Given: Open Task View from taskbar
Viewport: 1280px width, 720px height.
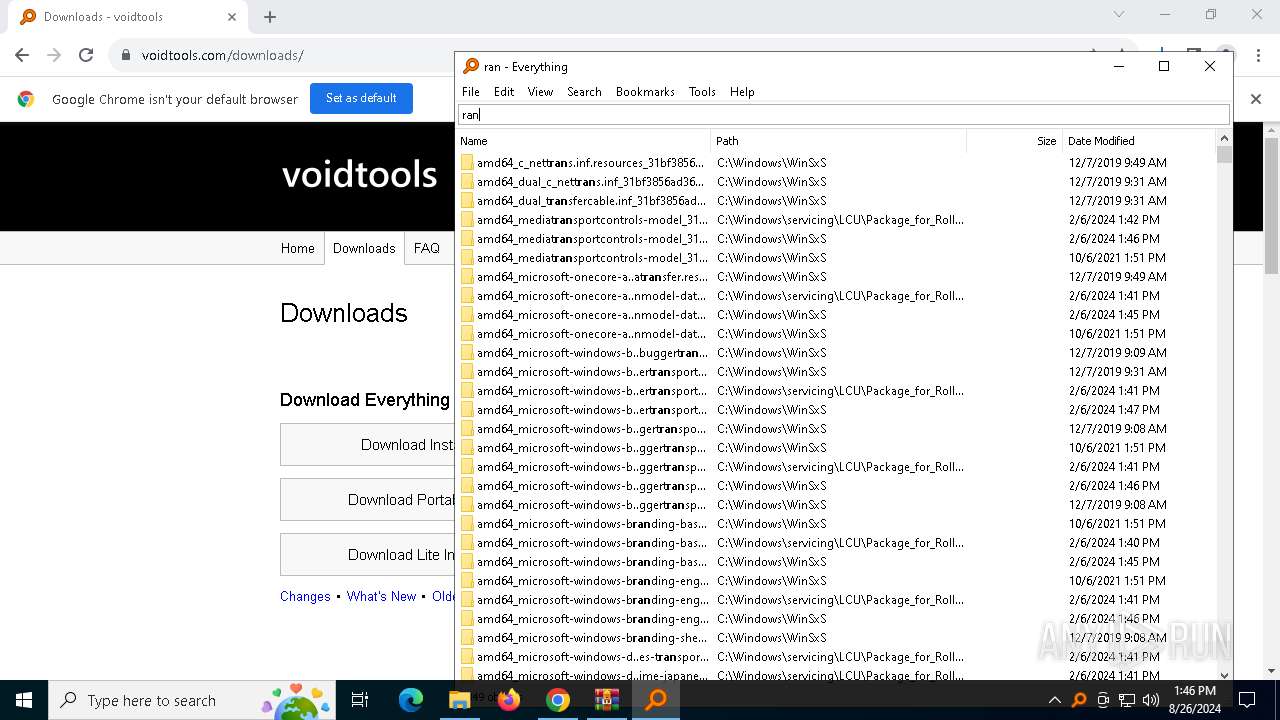Looking at the screenshot, I should (x=360, y=700).
